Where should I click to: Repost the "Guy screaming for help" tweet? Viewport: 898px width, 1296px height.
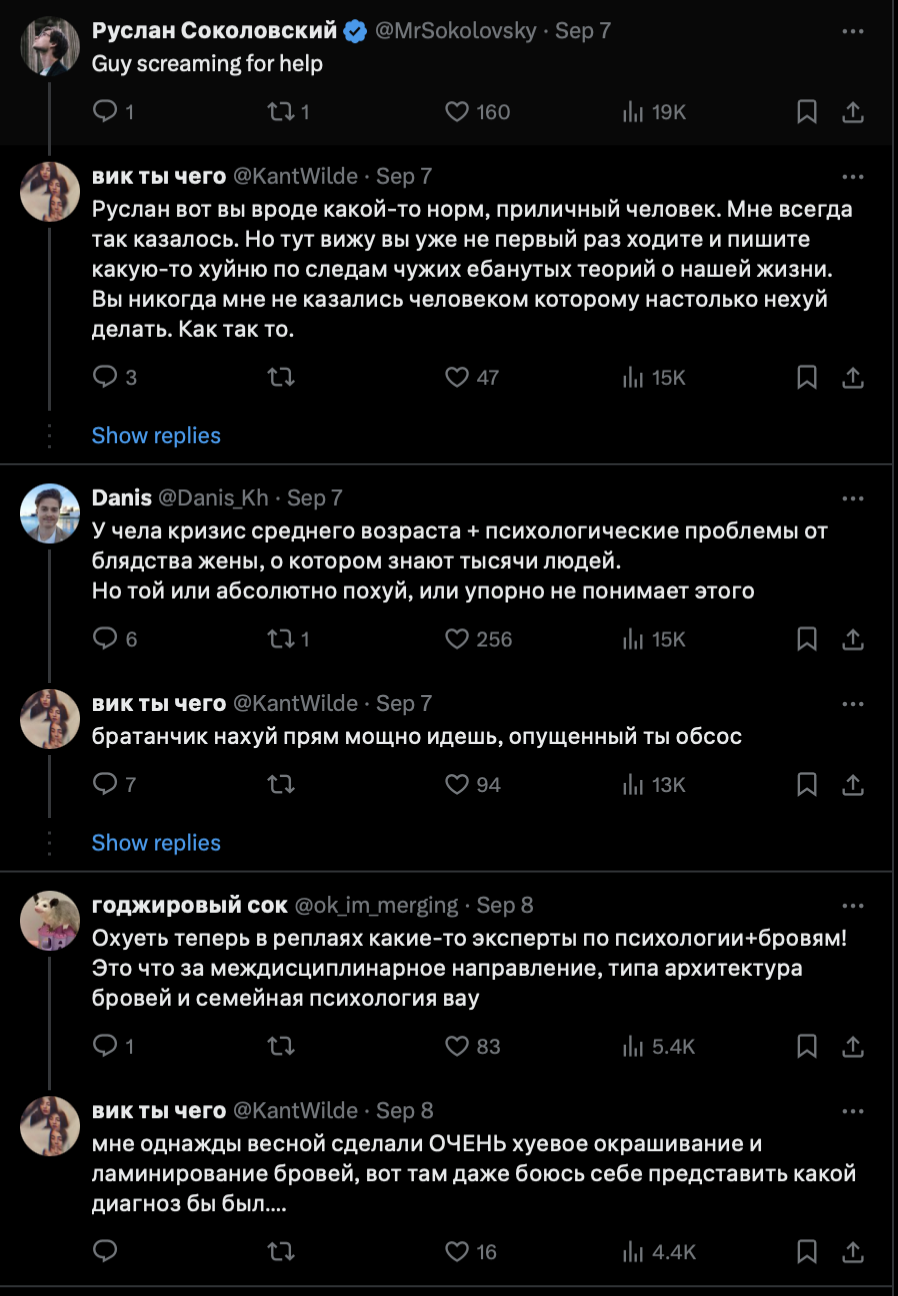281,112
